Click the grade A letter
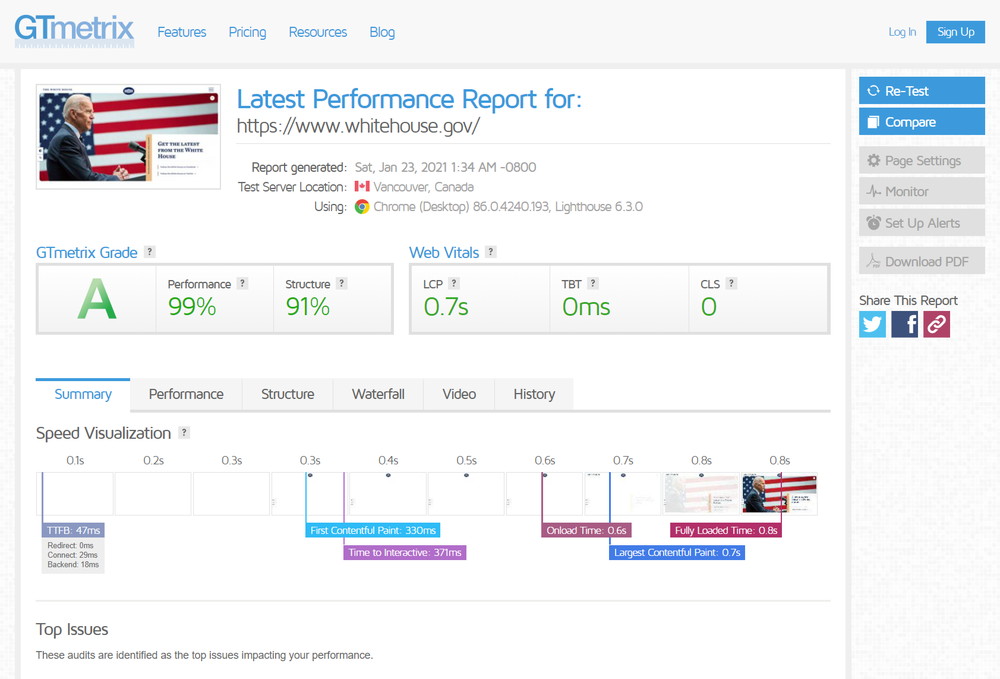 tap(97, 298)
